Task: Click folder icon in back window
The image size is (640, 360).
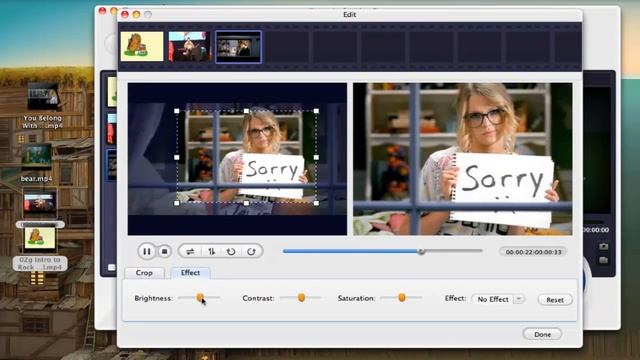Action: click(604, 260)
